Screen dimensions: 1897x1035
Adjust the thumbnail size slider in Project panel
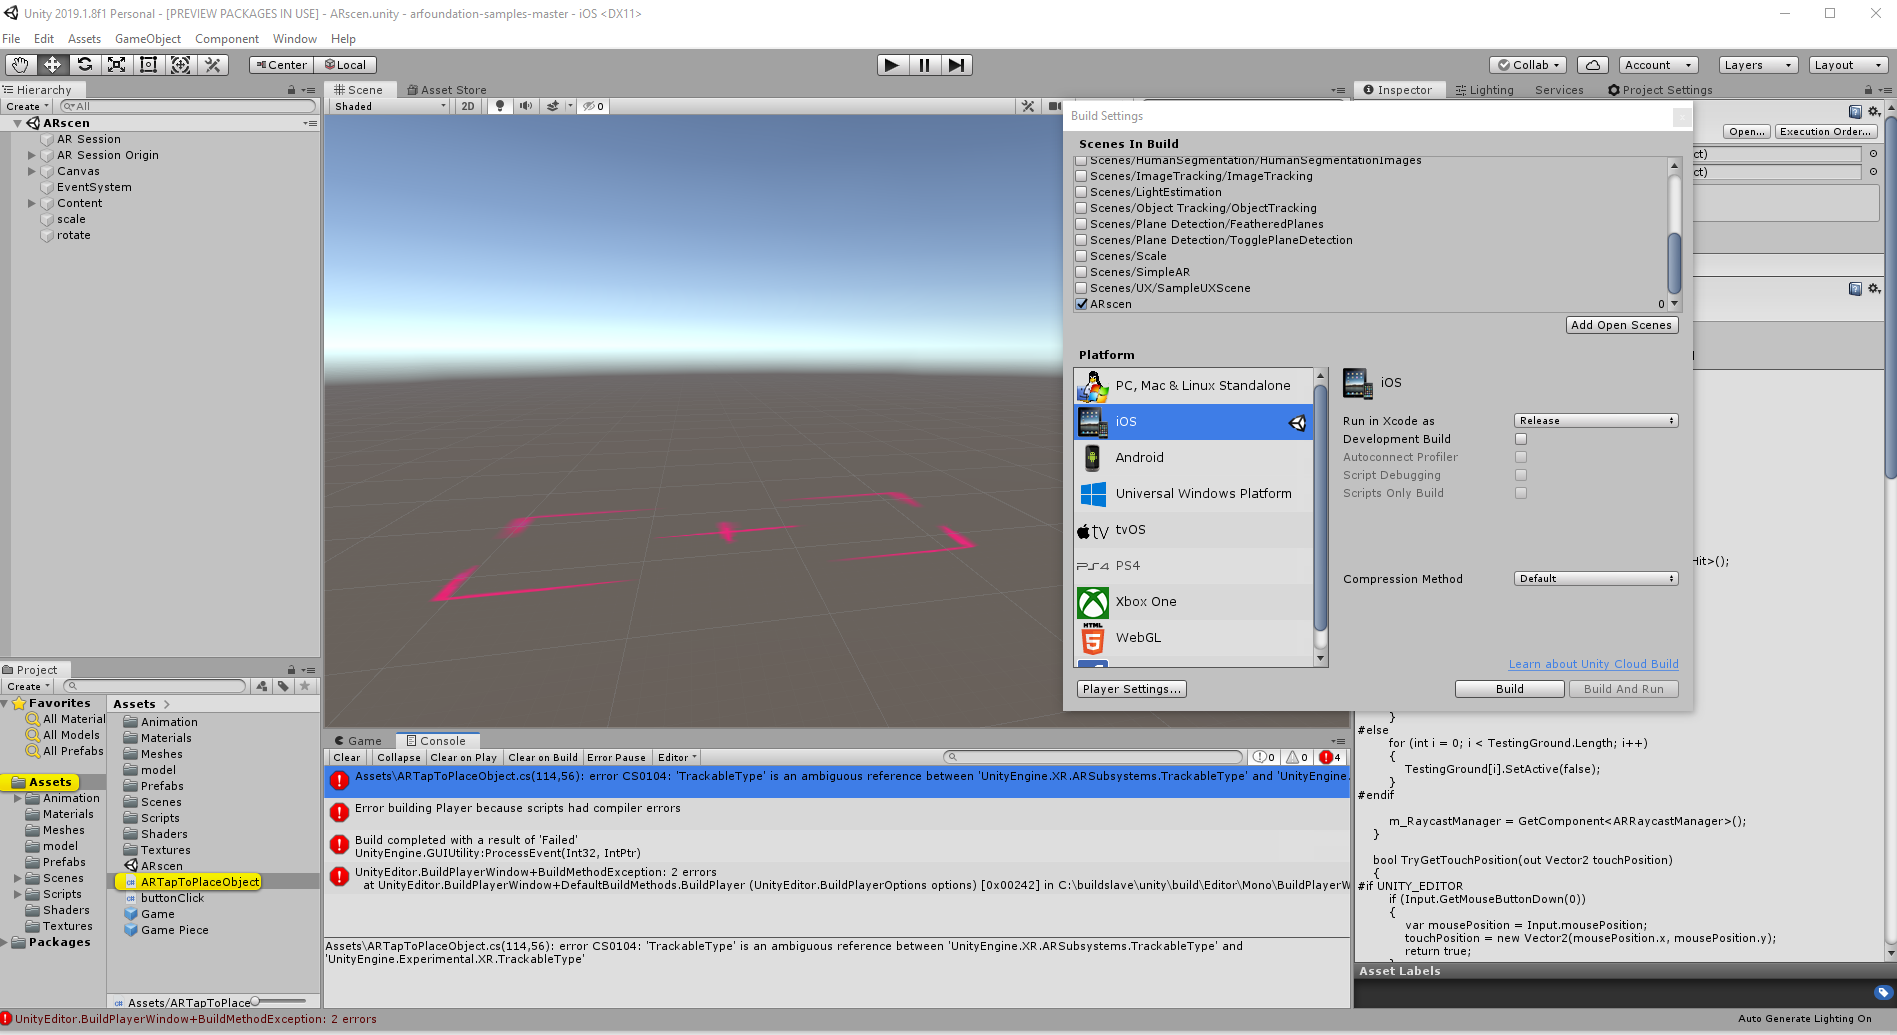click(255, 1002)
